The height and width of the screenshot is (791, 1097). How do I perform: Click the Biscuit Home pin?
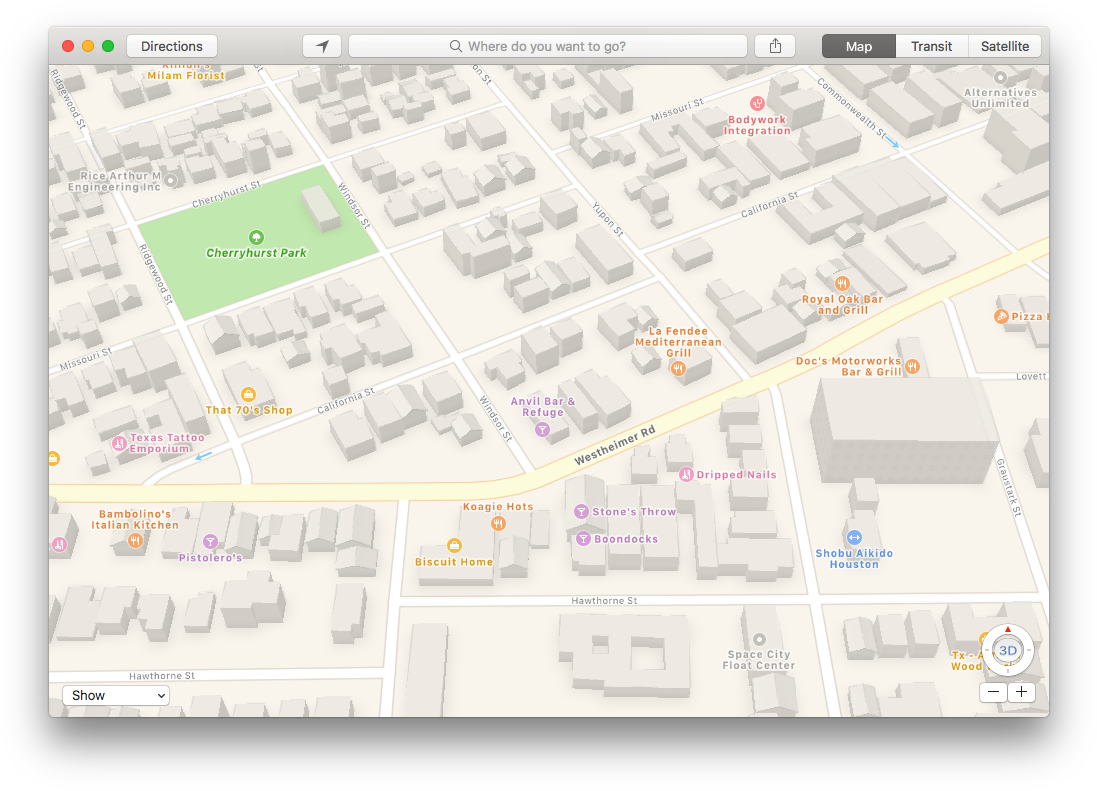click(454, 546)
